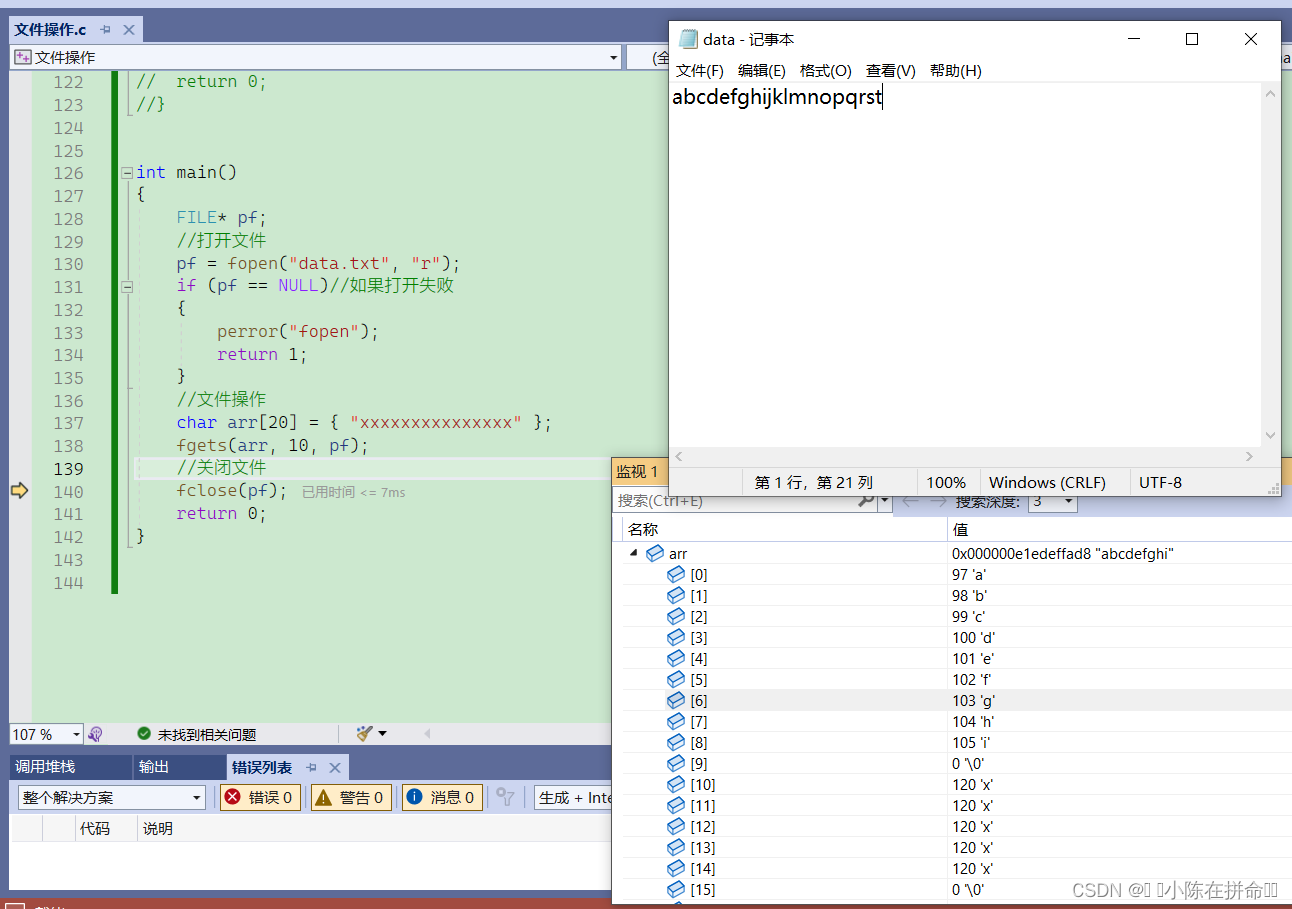Click the cube icon of element [15]
The height and width of the screenshot is (909, 1292).
[x=676, y=889]
